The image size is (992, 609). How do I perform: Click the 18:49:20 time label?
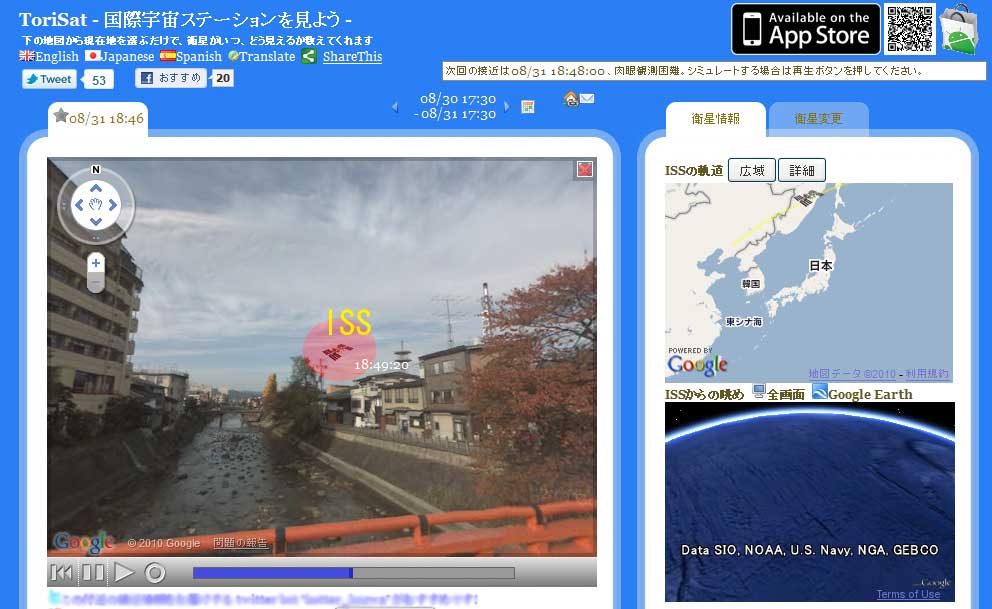tap(381, 365)
